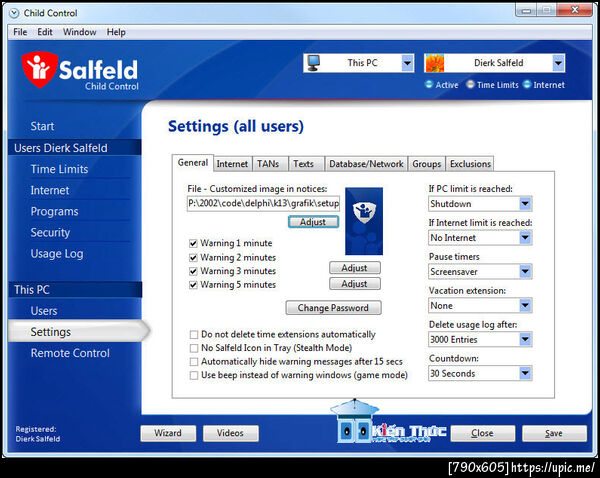
Task: Enable beep instead of warning windows
Action: pos(194,375)
